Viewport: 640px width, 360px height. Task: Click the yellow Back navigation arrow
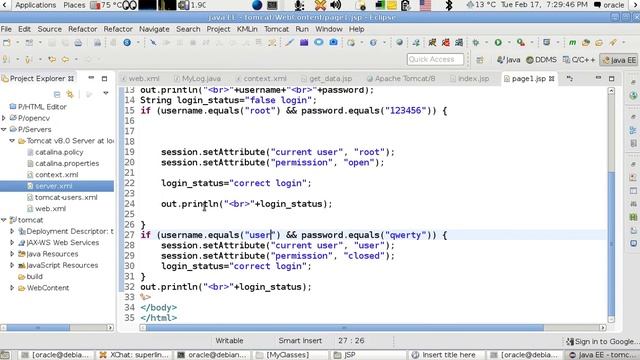[x=65, y=60]
